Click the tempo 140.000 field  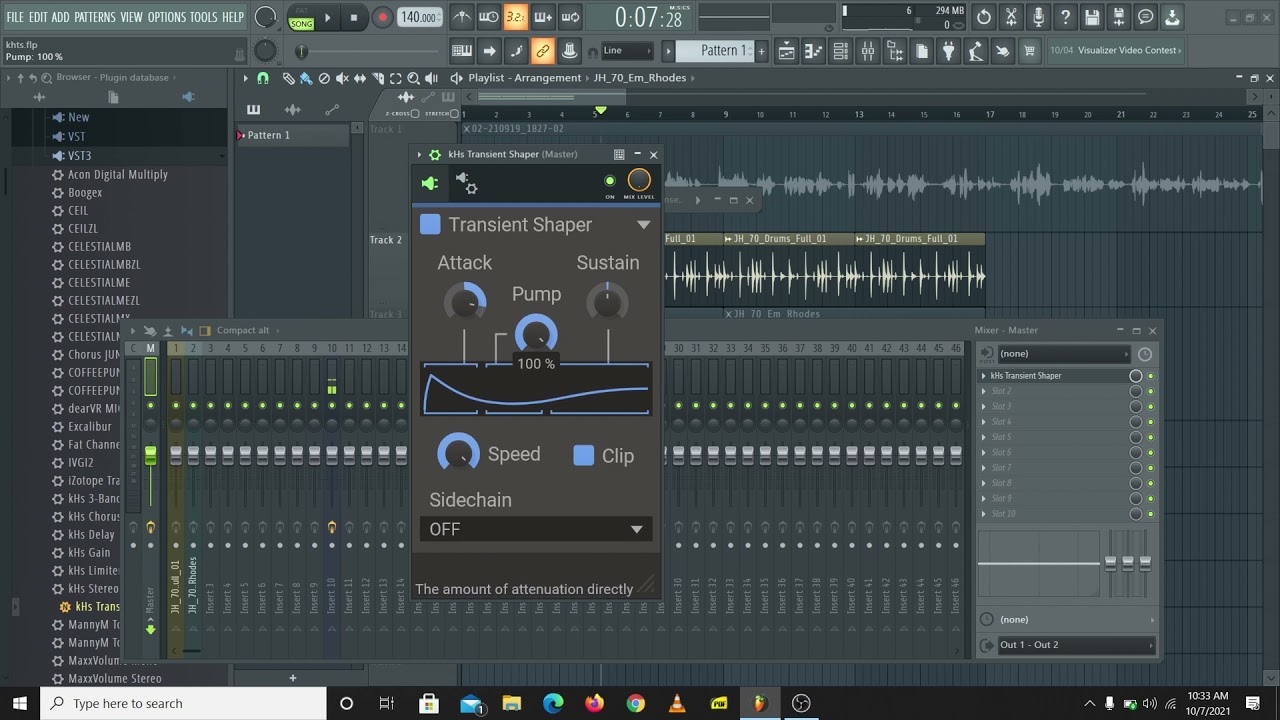click(x=419, y=17)
